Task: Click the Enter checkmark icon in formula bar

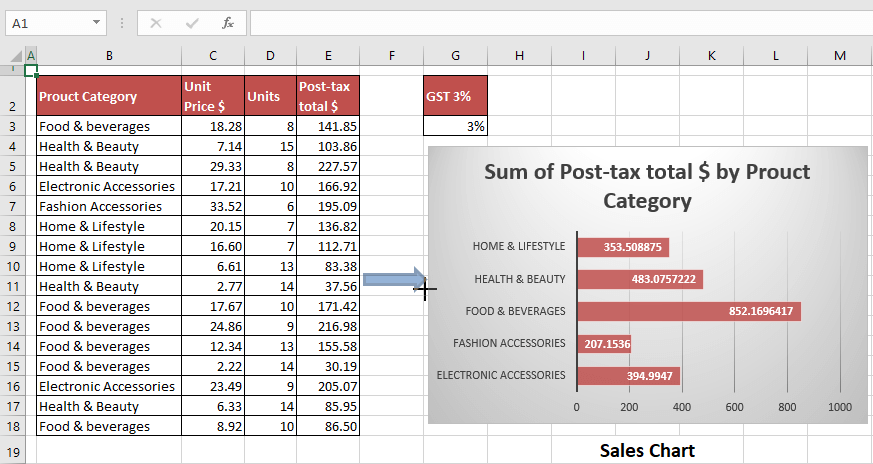Action: click(192, 22)
